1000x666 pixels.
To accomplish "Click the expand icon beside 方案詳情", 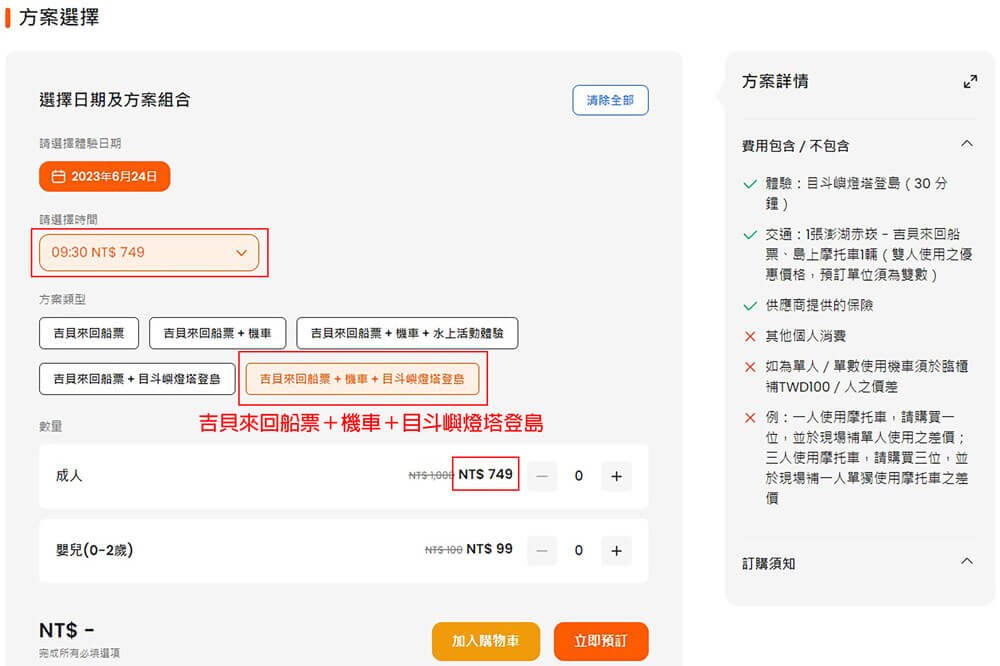I will [969, 82].
